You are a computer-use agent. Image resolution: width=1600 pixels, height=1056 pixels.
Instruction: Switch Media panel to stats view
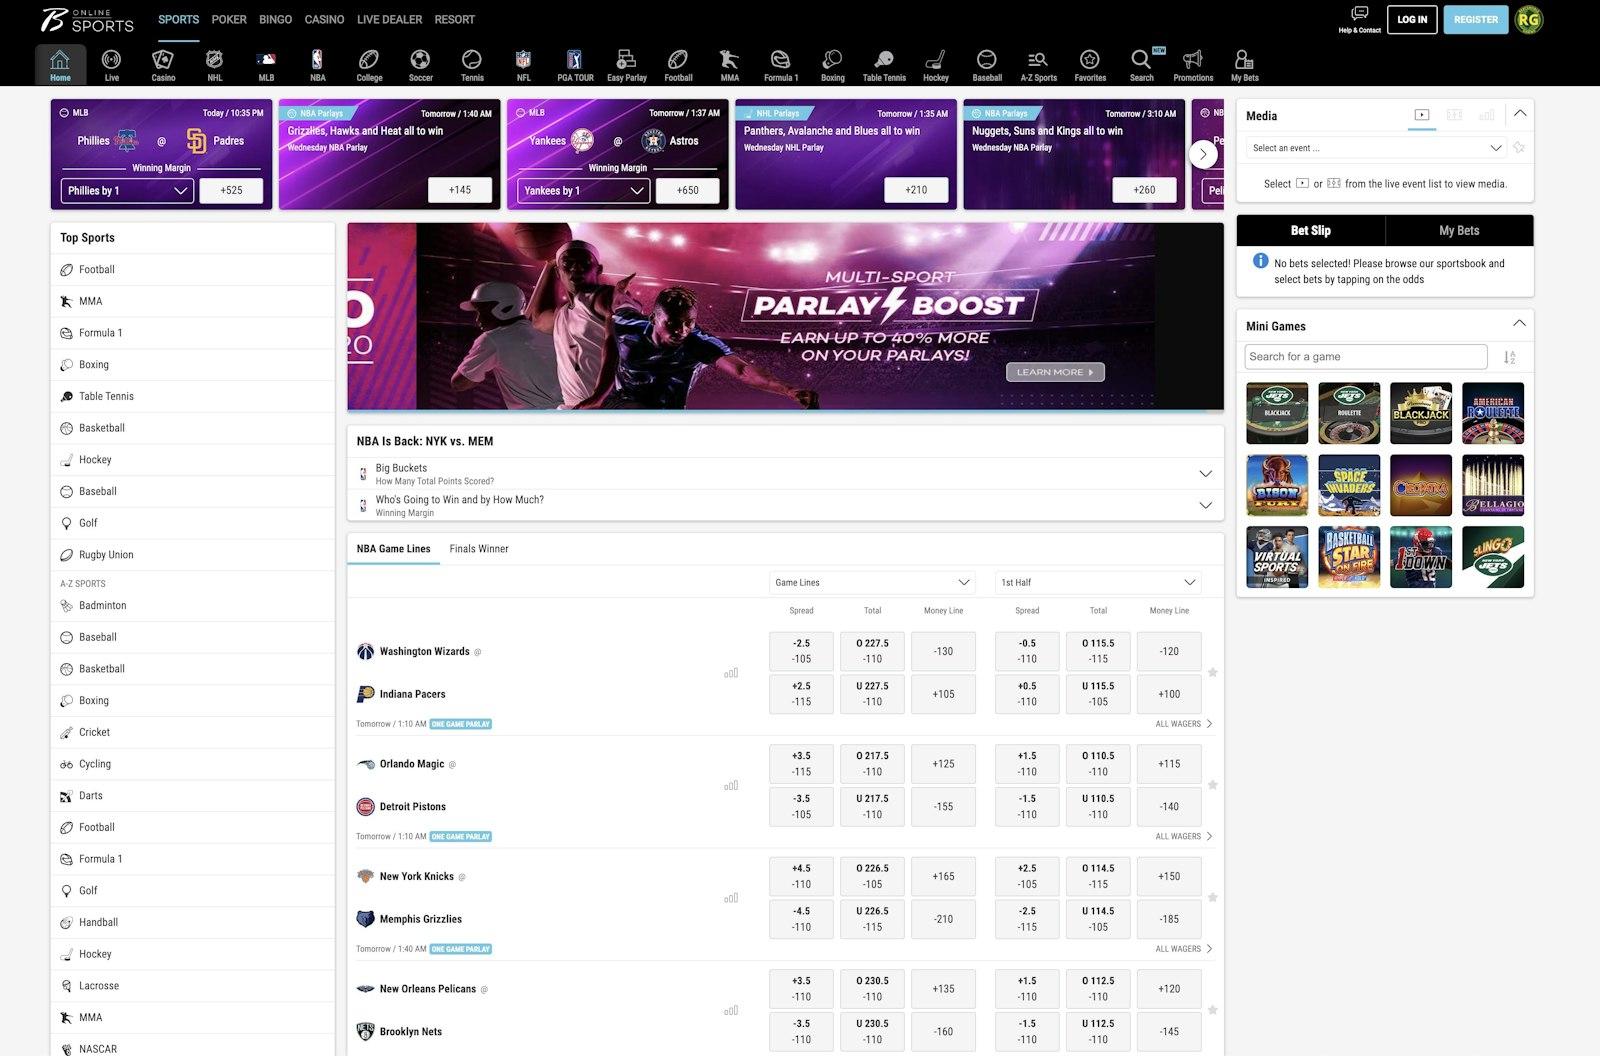(1487, 115)
